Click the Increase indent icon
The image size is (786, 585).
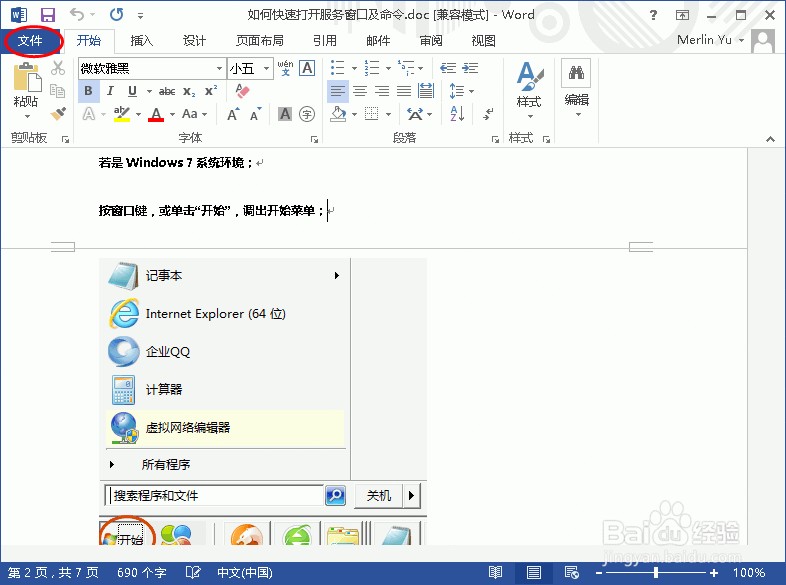point(470,68)
